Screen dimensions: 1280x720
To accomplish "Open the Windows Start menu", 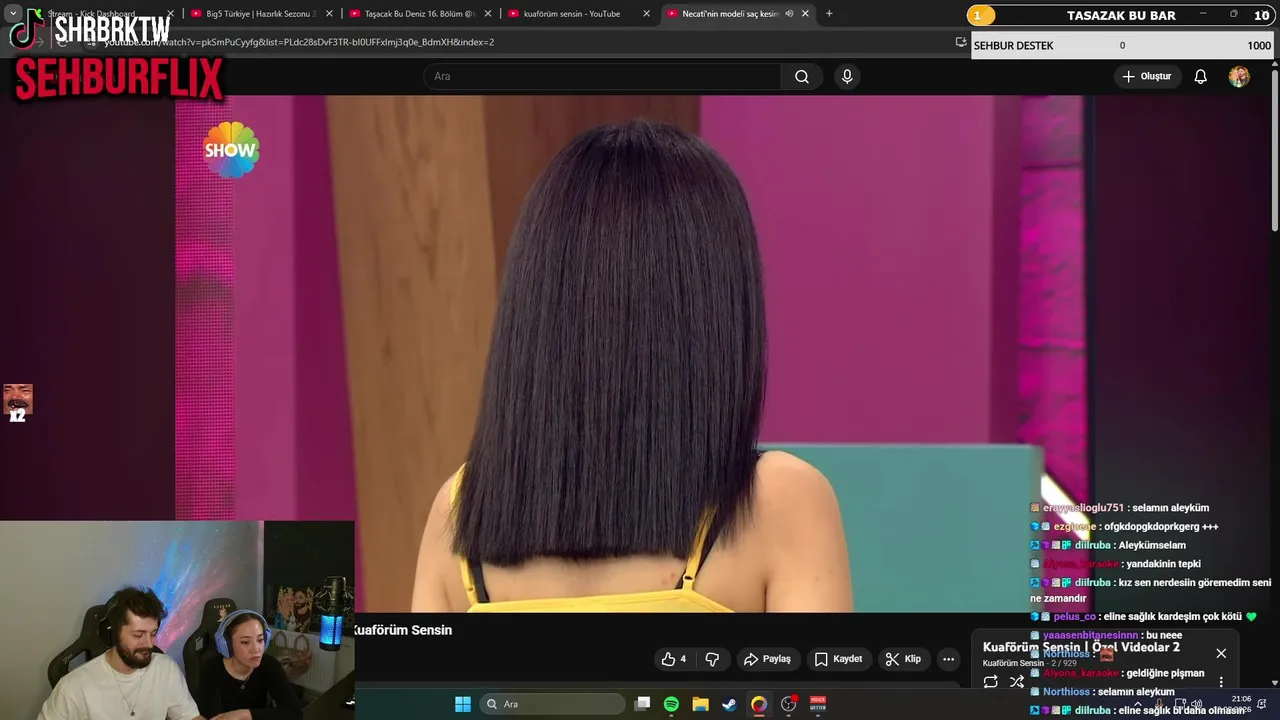I will coord(463,704).
